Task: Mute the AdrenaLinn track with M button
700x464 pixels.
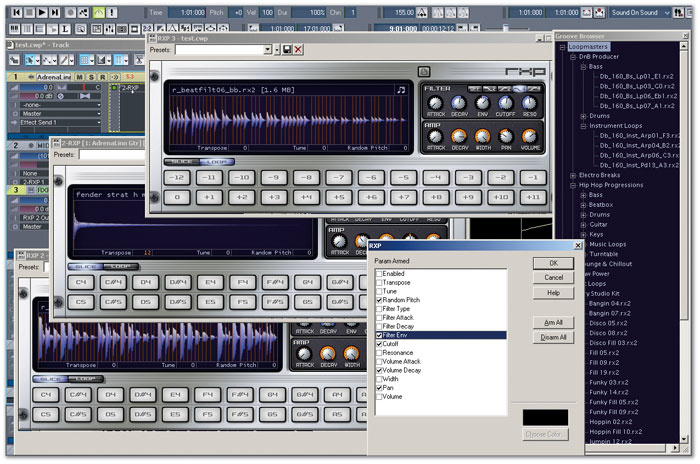Action: (79, 77)
